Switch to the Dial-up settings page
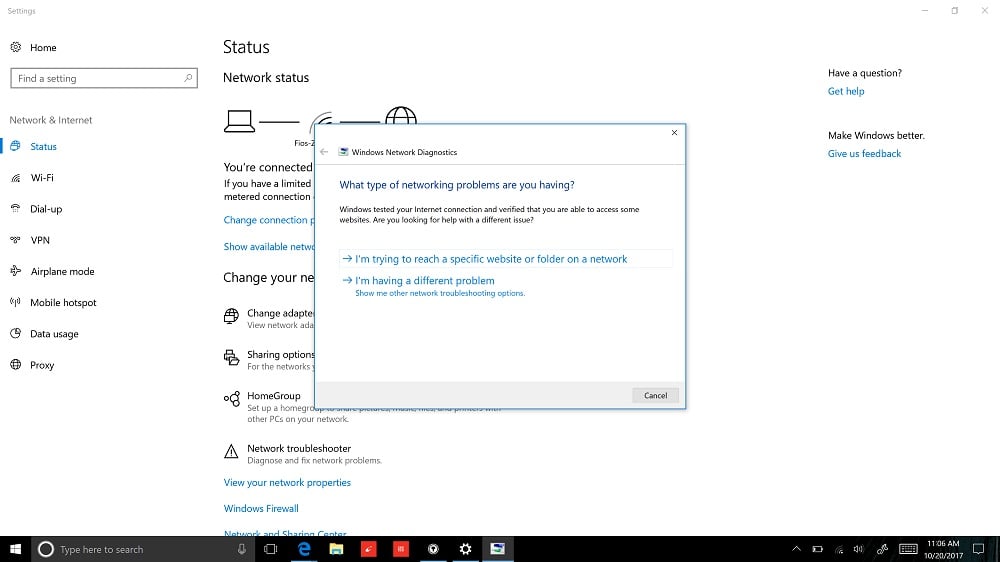Viewport: 1000px width, 562px height. tap(46, 209)
